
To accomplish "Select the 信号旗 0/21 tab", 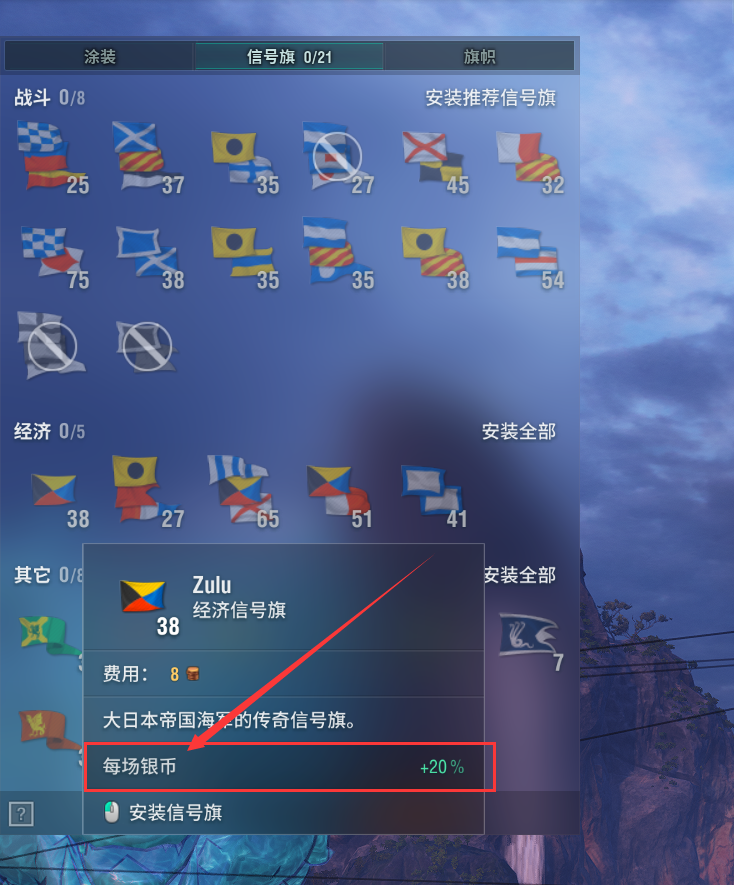I will point(289,56).
